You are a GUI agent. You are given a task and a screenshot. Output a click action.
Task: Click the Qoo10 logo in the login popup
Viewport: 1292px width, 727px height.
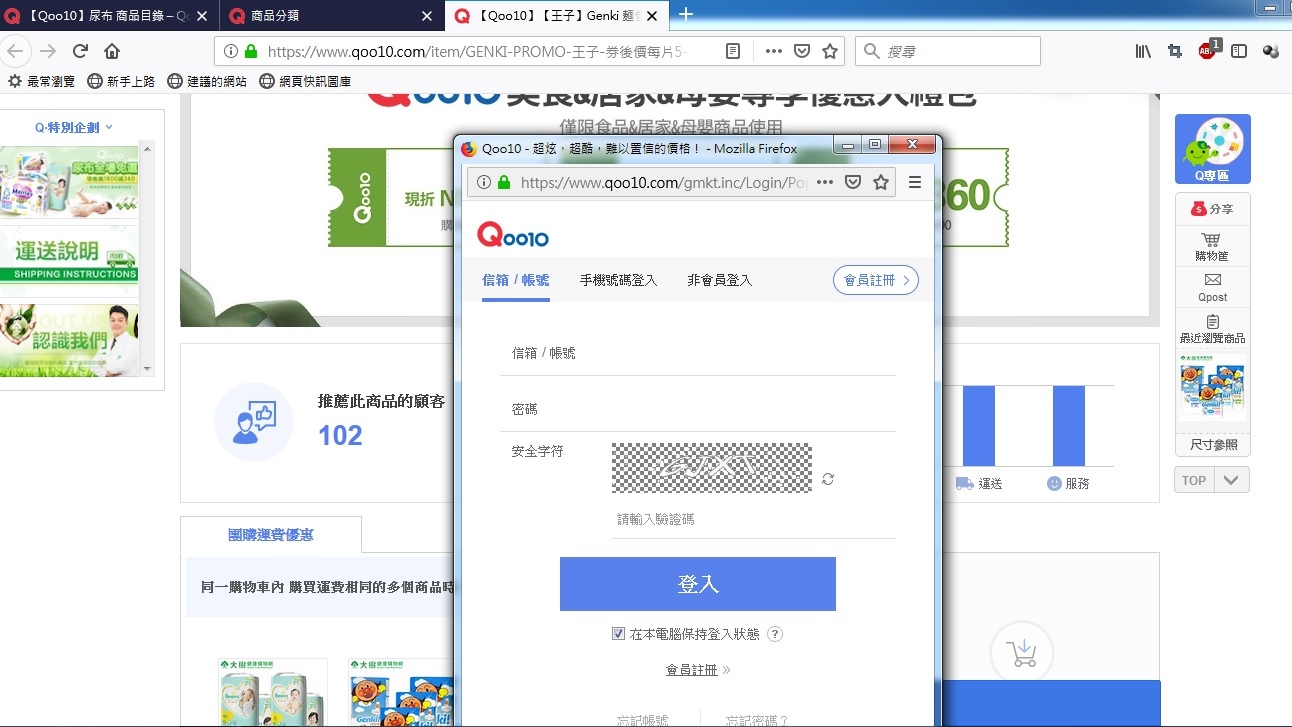coord(513,234)
